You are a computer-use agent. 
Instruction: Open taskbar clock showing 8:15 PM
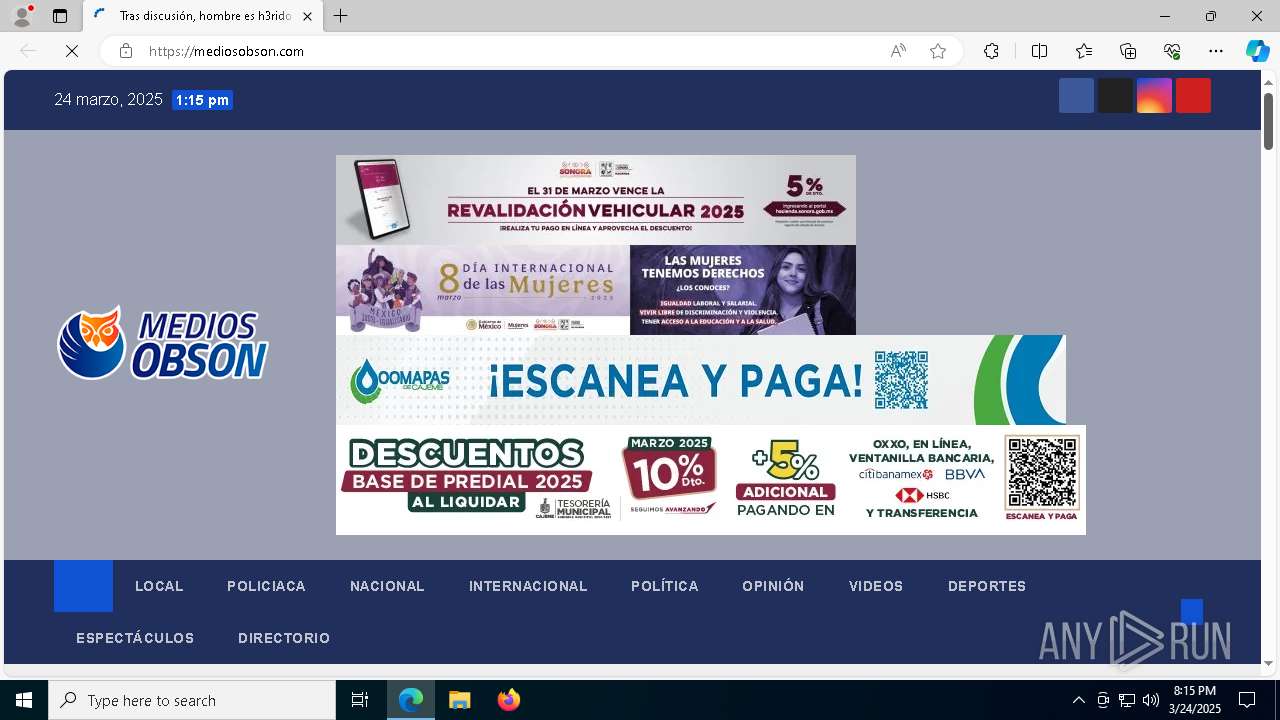point(1195,700)
